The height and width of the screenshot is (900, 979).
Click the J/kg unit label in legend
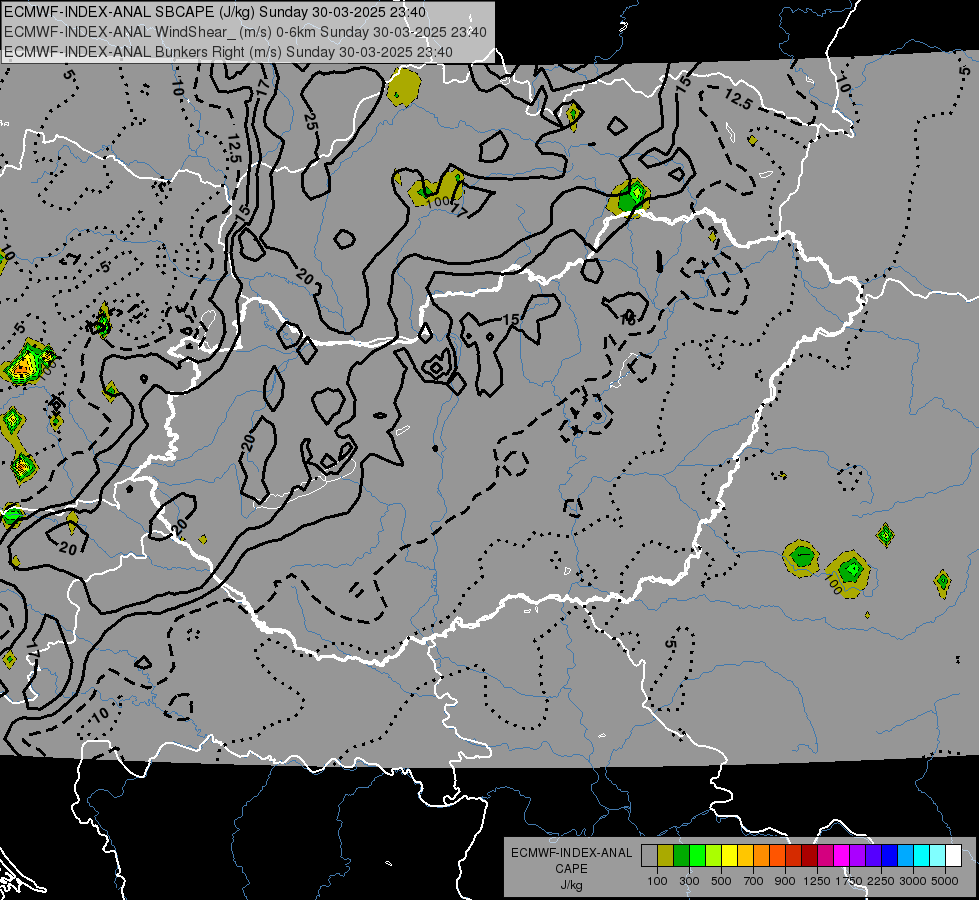click(571, 885)
